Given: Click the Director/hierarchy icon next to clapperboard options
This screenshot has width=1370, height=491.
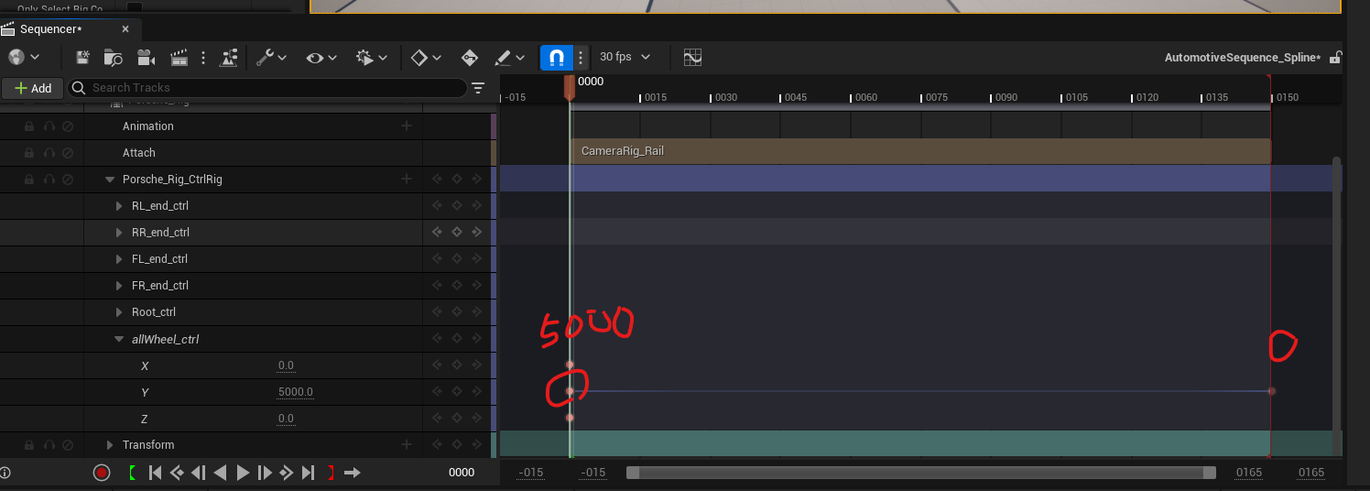Looking at the screenshot, I should [x=229, y=57].
